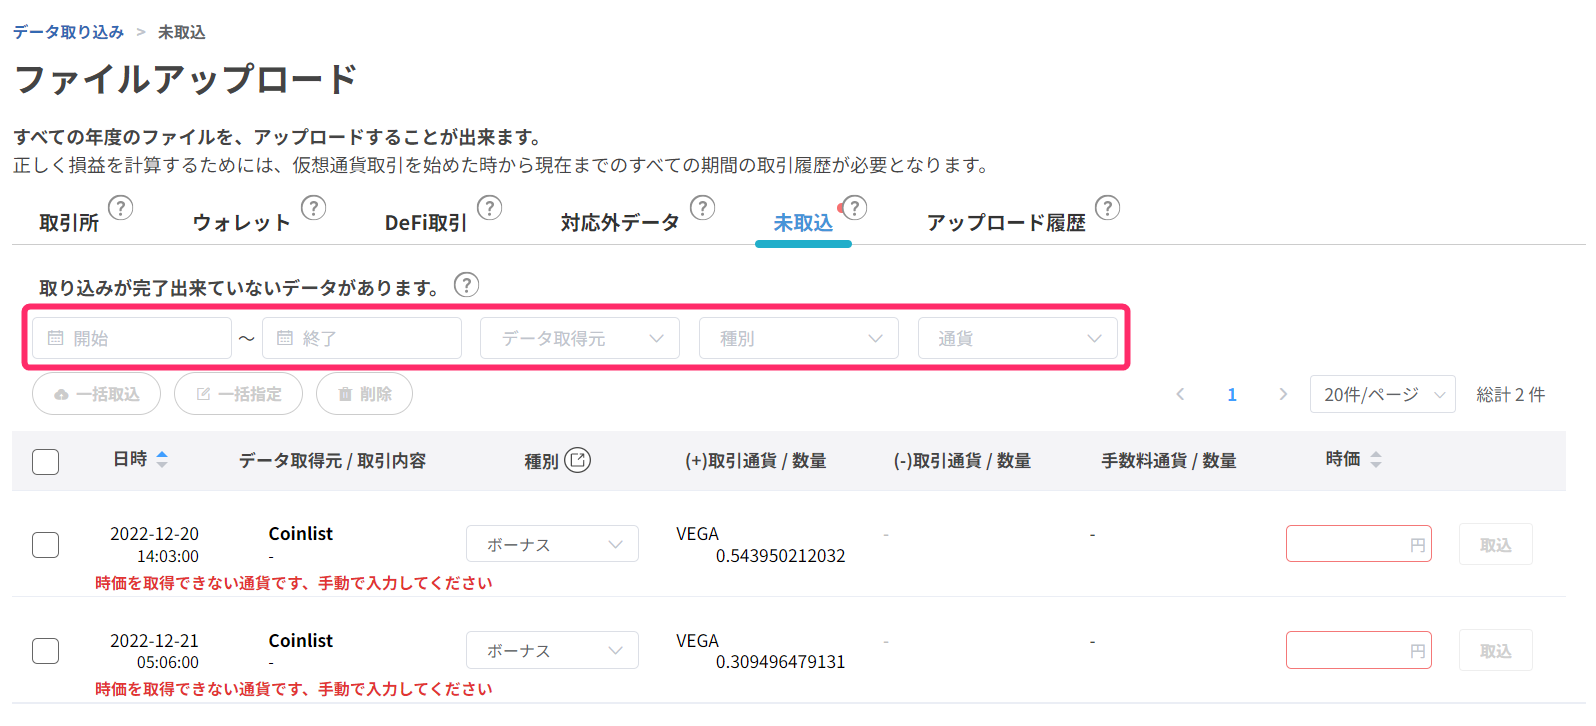Open the 通貨 filter dropdown
1596x726 pixels.
pyautogui.click(x=1018, y=338)
